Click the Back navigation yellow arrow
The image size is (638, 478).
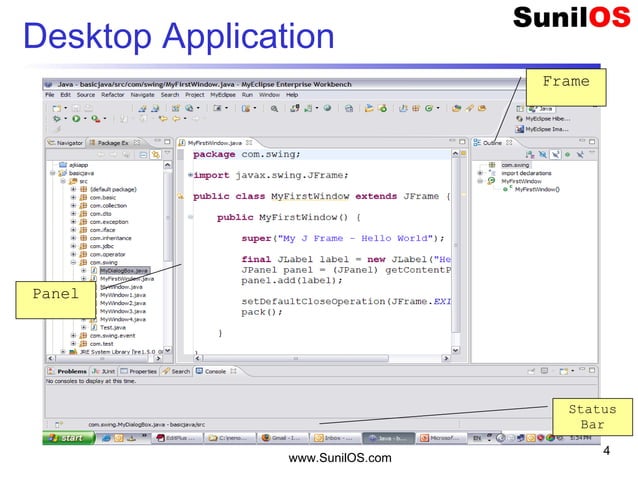[177, 119]
